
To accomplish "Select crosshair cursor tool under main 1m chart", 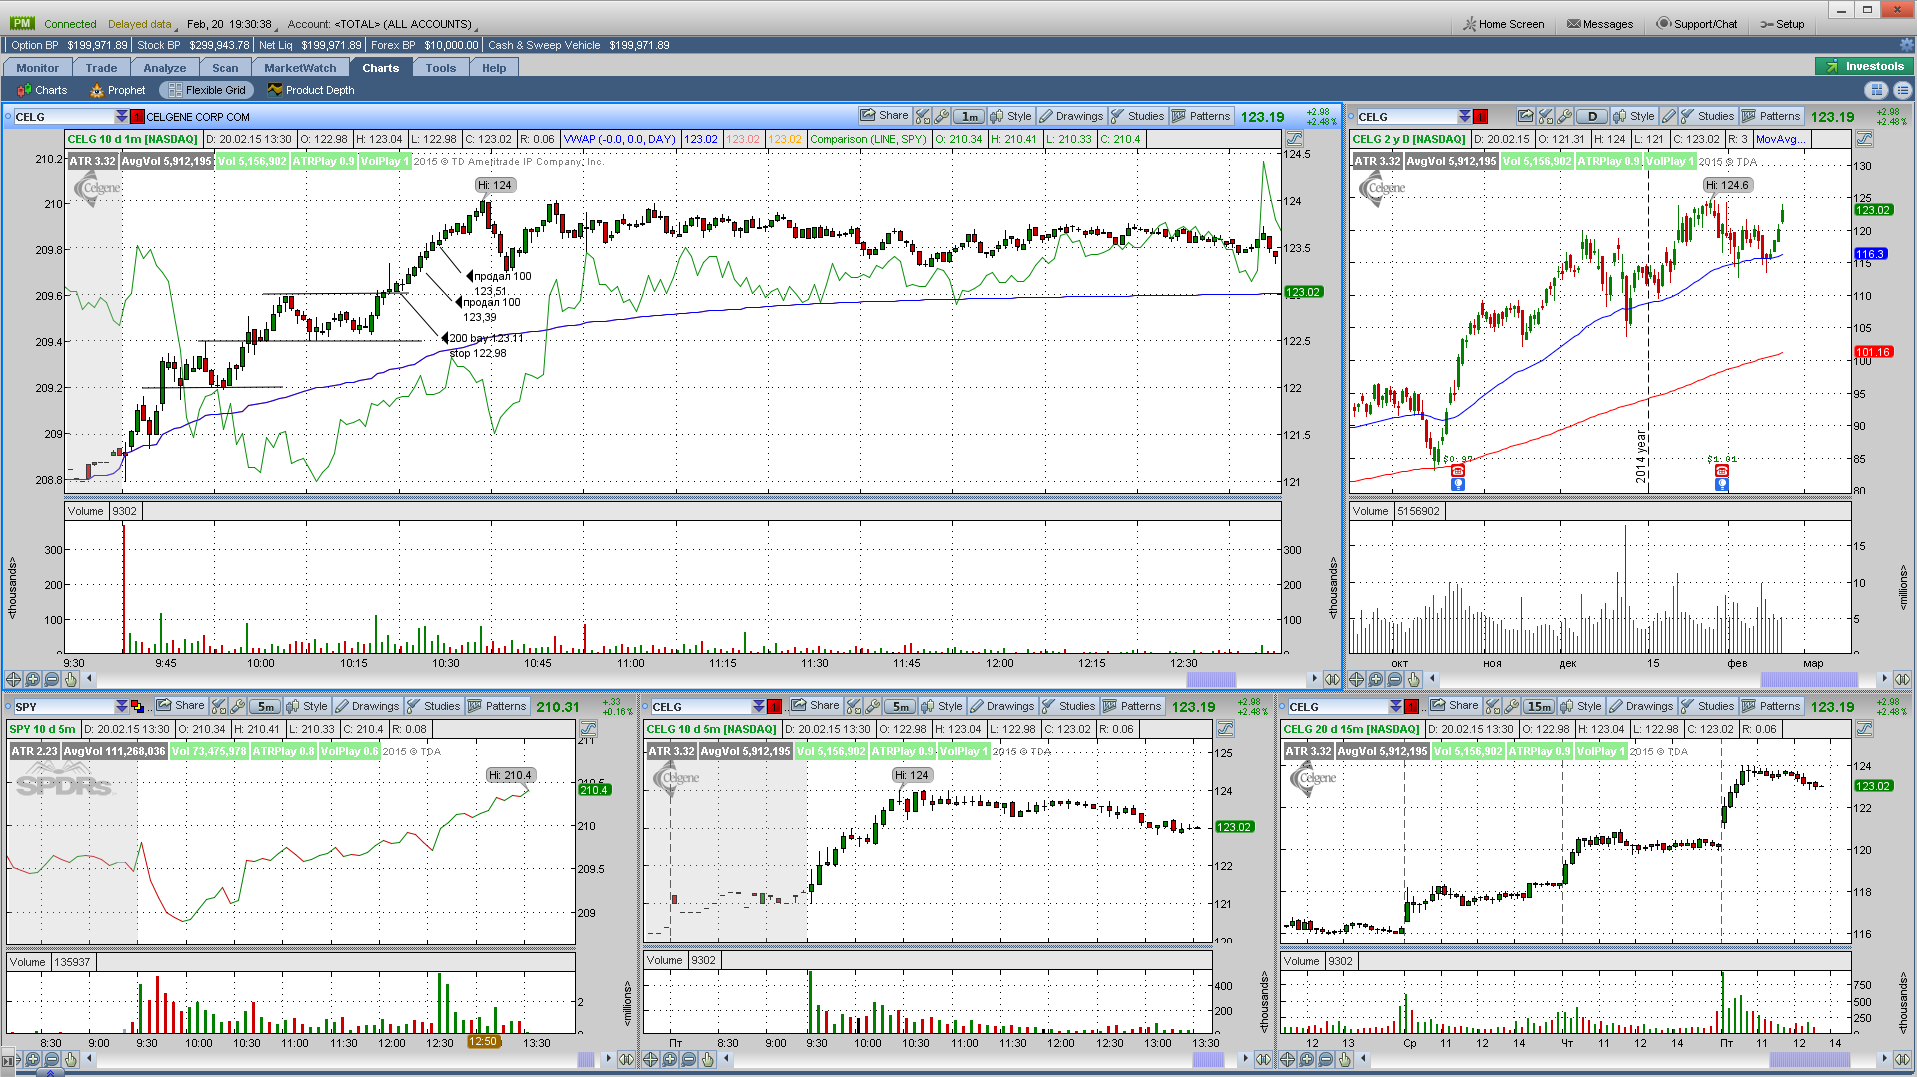I will (x=13, y=679).
